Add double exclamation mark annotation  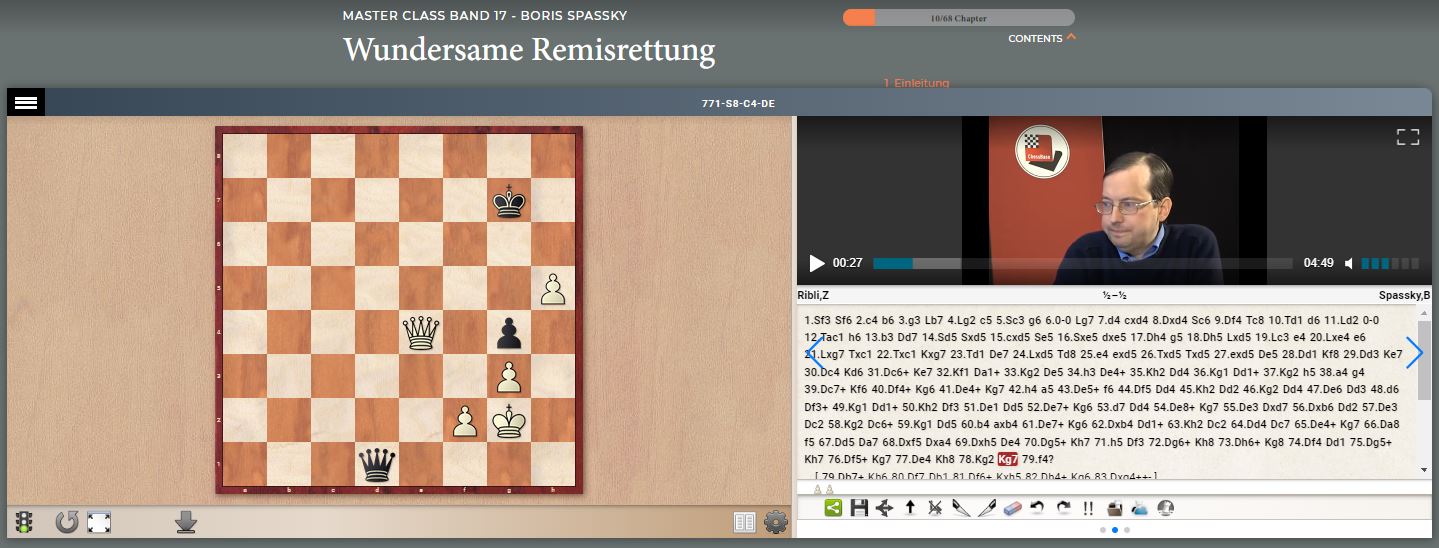pyautogui.click(x=1088, y=508)
